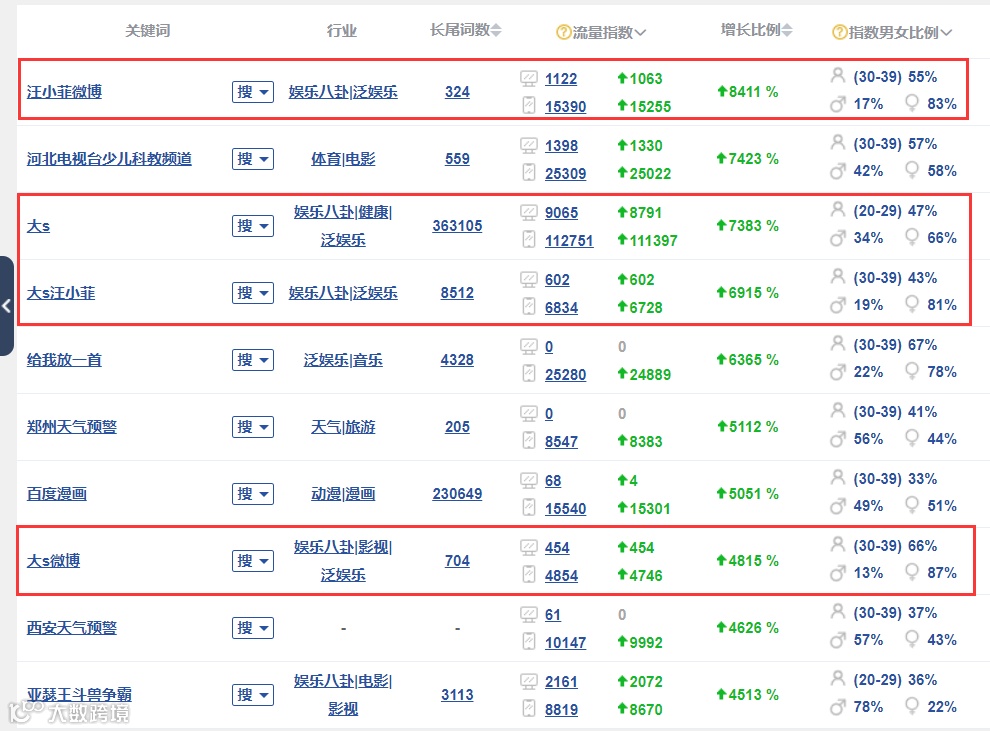Sort by 长尾词数 column arrows
The height and width of the screenshot is (731, 990).
(496, 30)
